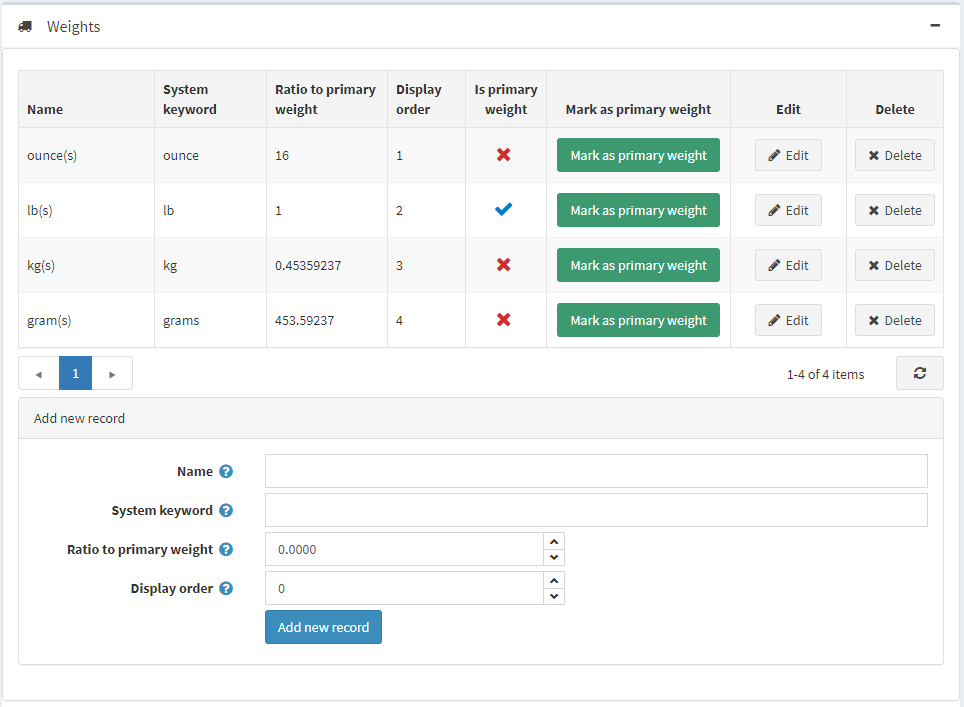Screen dimensions: 964x707
Task: Click the help icon next to Display order
Action: click(x=226, y=588)
